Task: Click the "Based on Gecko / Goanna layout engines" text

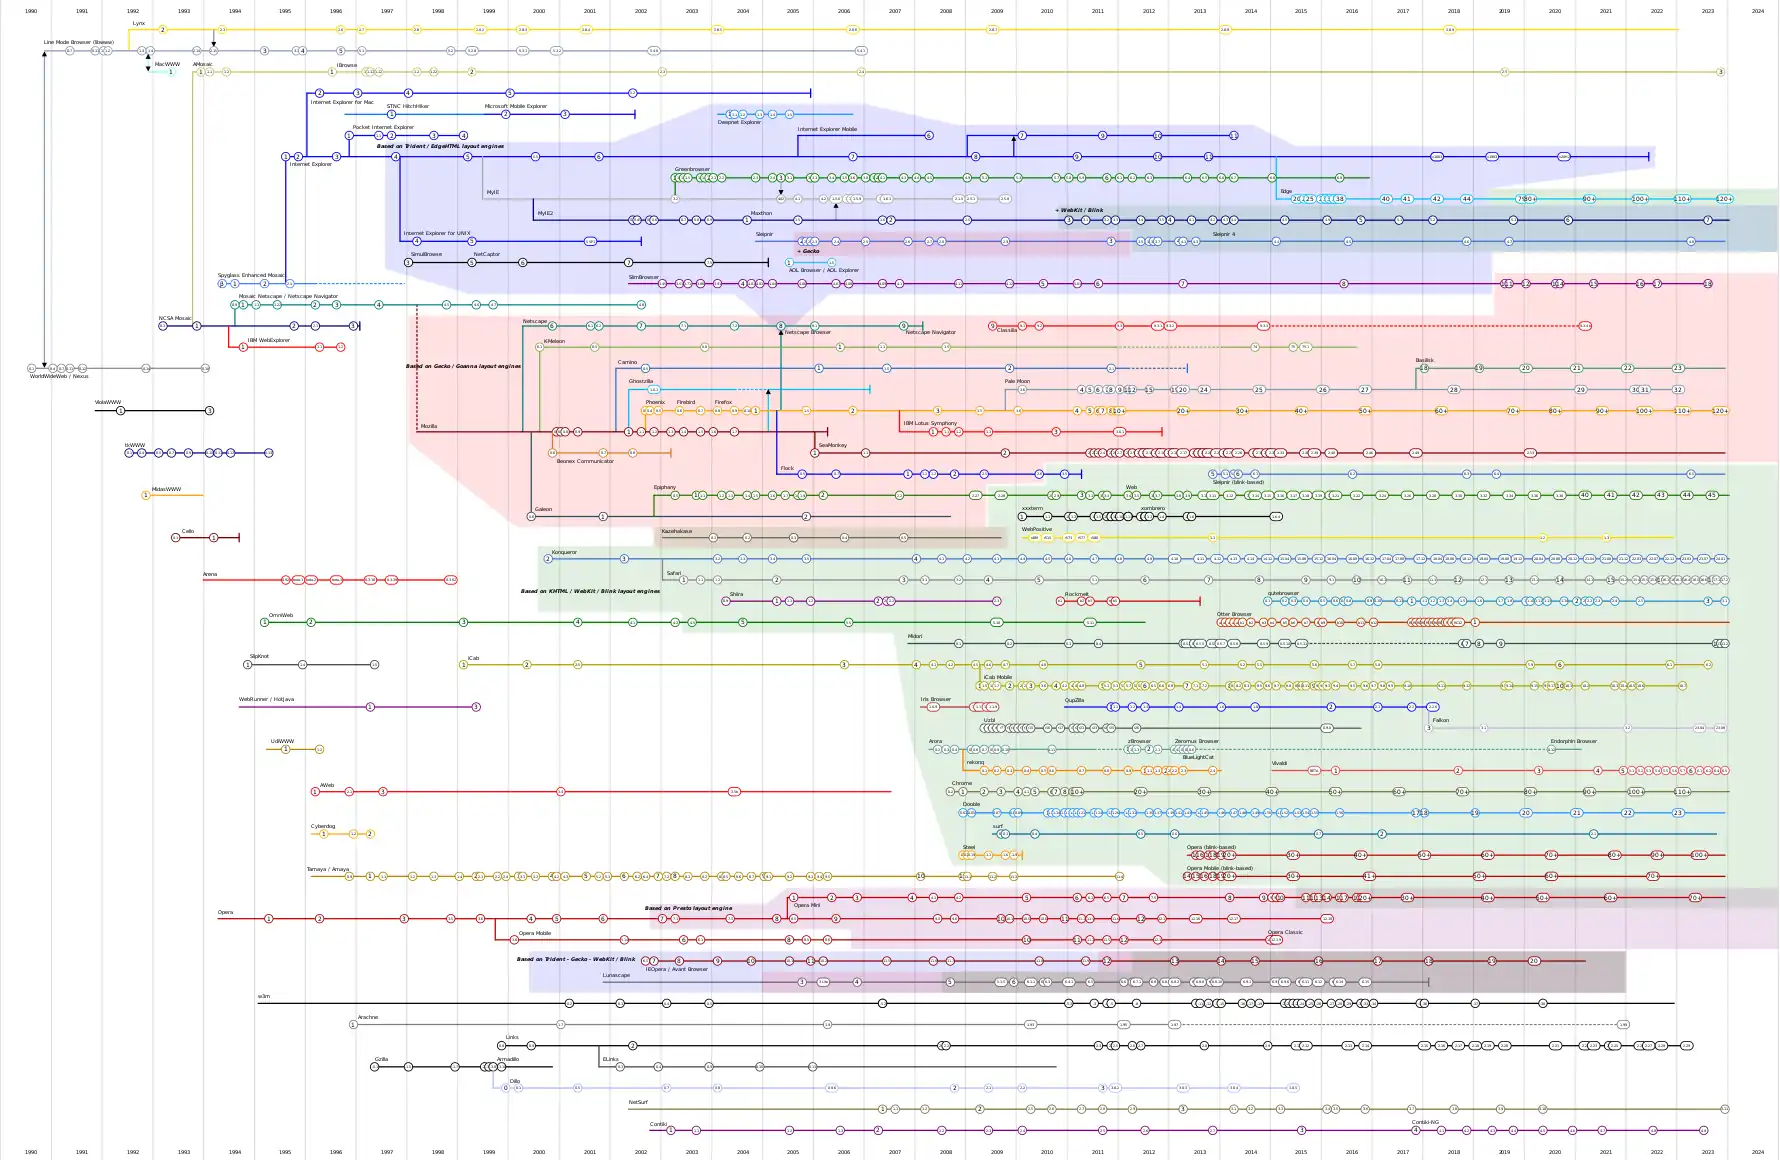Action: [463, 366]
